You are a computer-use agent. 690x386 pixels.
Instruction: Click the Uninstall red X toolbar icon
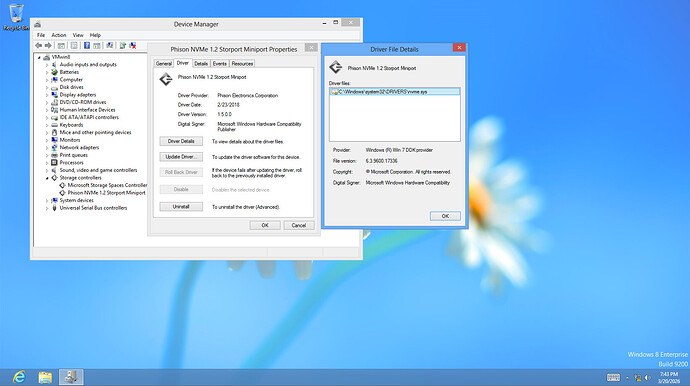(132, 45)
